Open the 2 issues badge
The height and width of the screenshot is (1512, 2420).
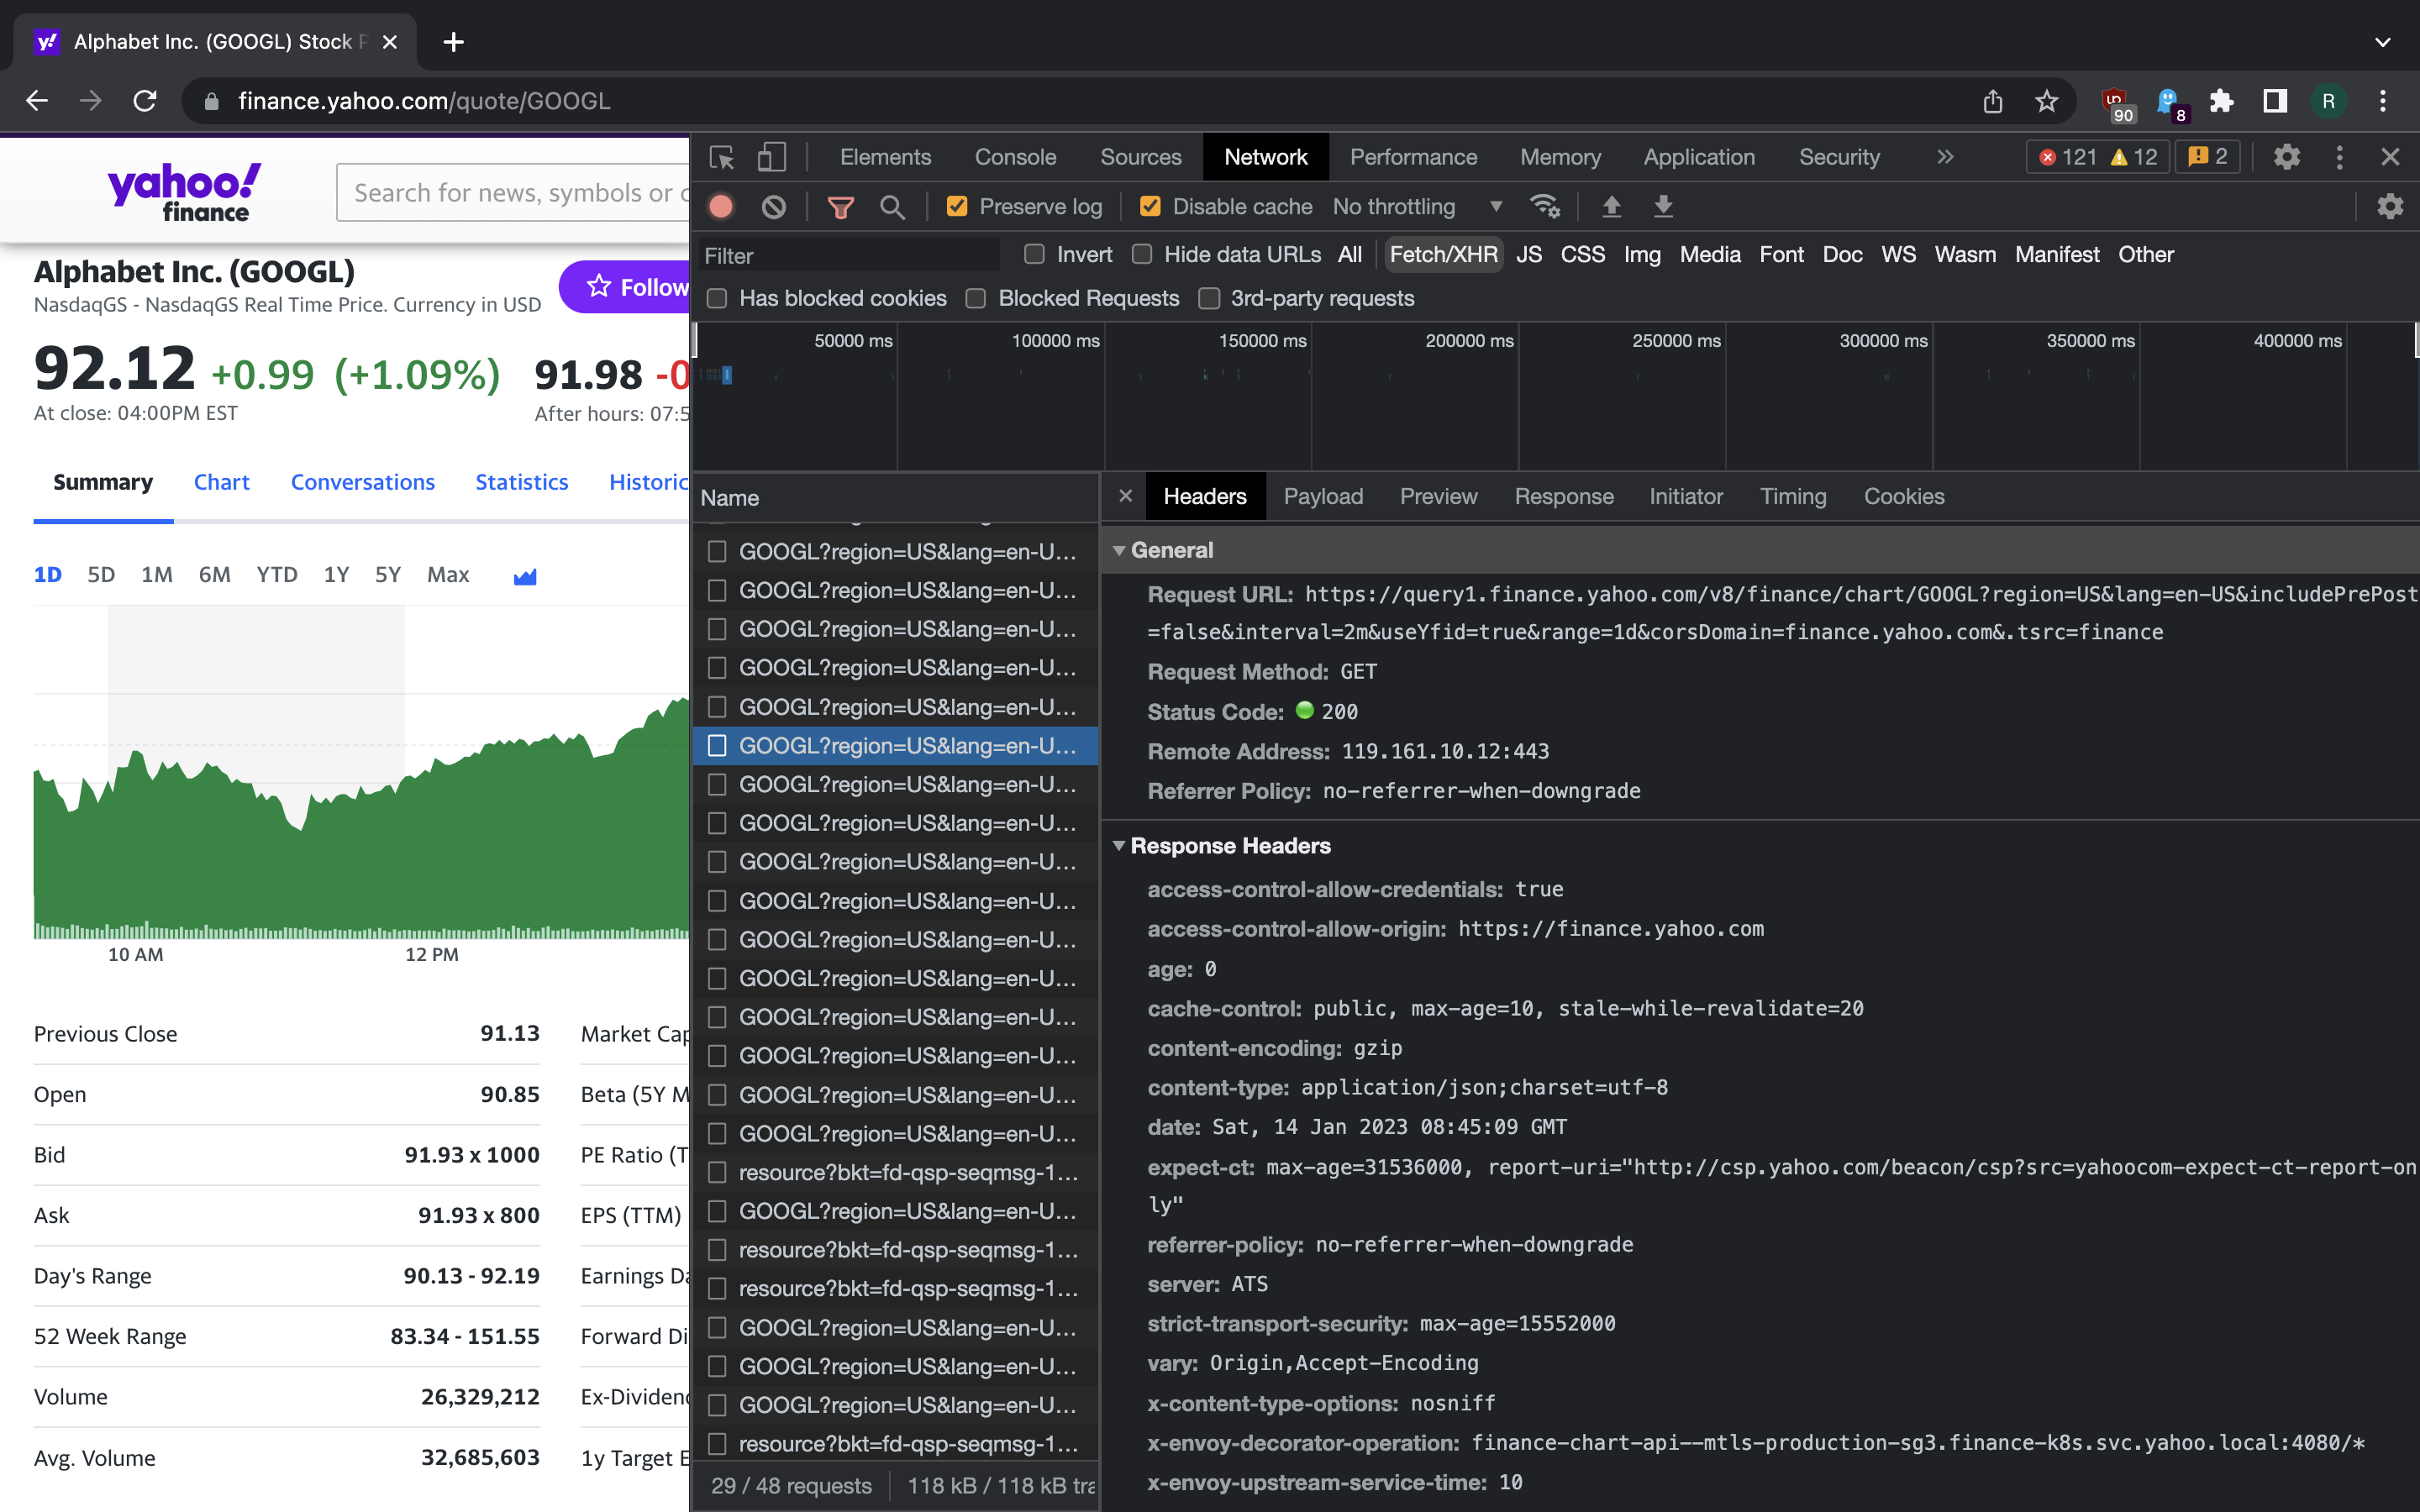[x=2208, y=157]
